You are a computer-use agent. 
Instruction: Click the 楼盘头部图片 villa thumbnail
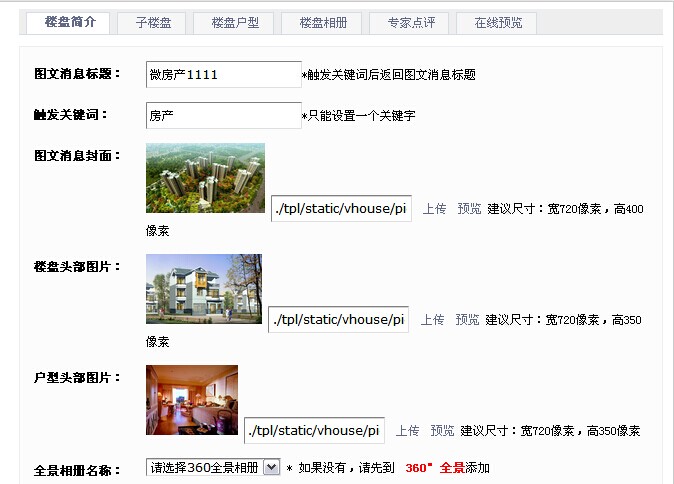coord(204,289)
